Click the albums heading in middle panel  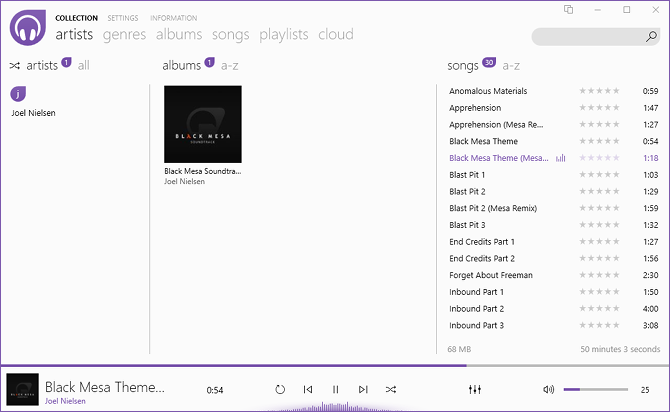[182, 65]
